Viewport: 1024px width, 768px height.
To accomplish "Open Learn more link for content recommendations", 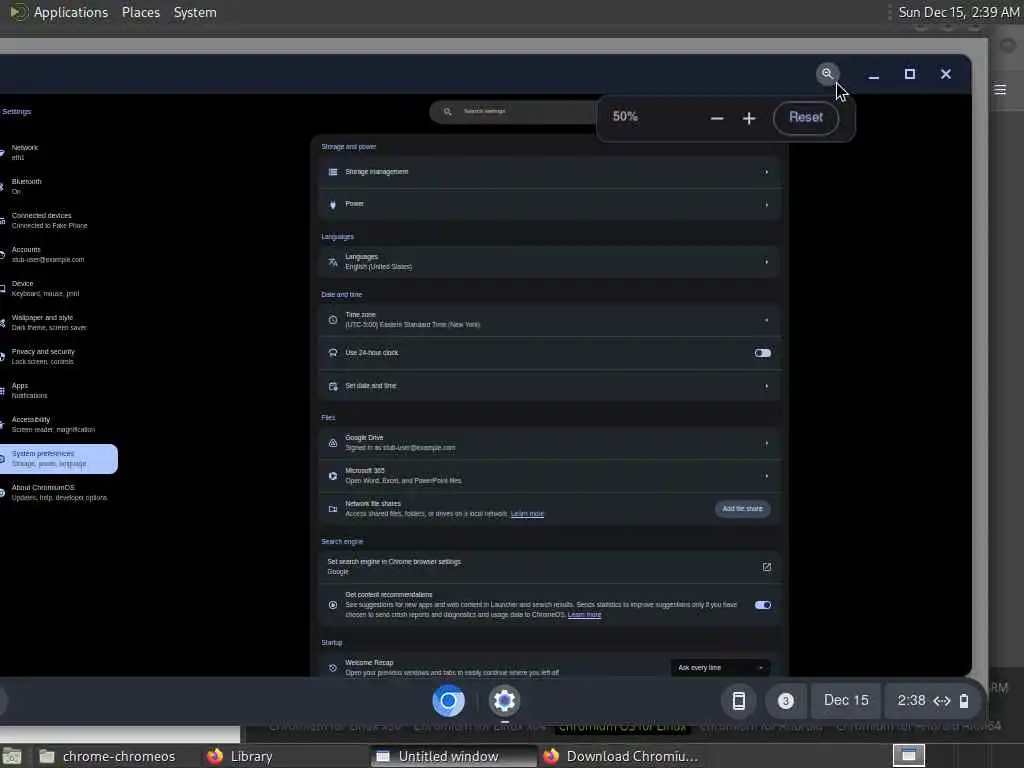I will (x=584, y=615).
